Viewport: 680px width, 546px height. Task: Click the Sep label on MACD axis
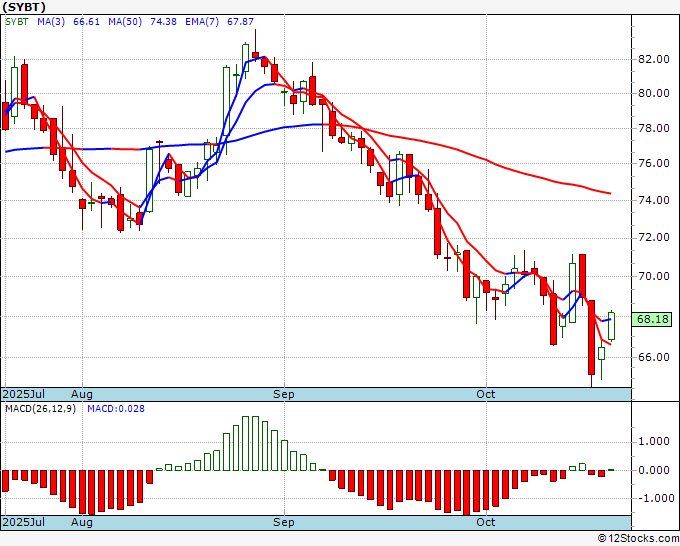(284, 522)
